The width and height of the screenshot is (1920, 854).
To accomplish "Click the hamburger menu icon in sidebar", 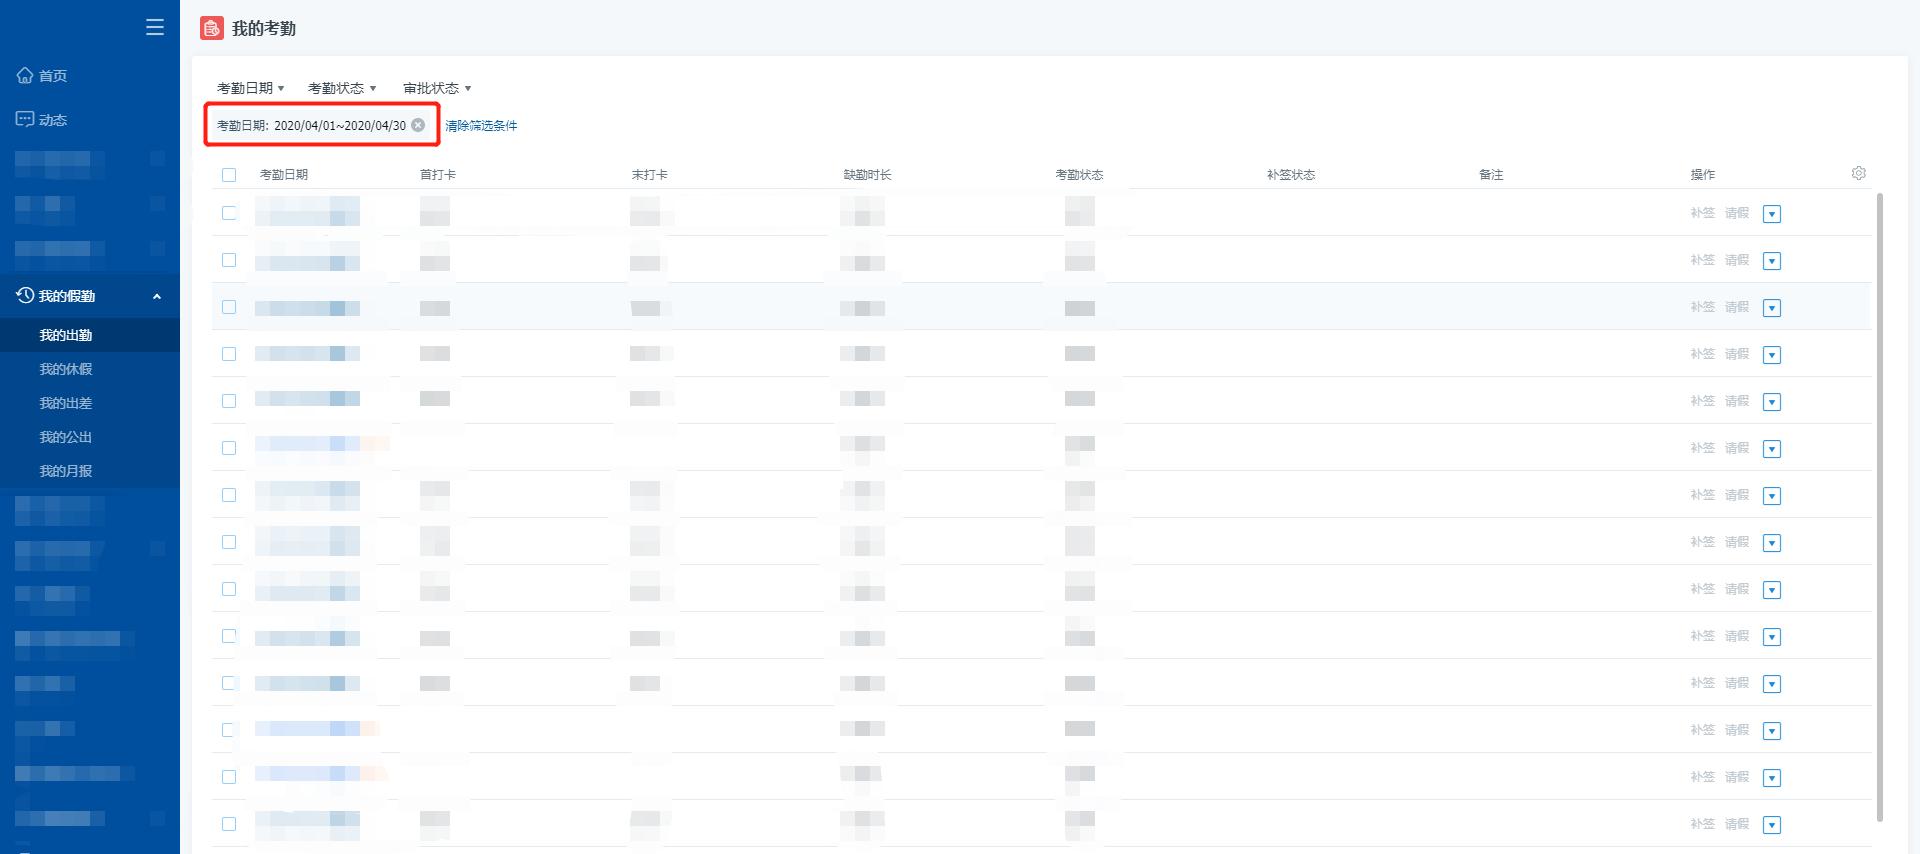I will click(154, 27).
